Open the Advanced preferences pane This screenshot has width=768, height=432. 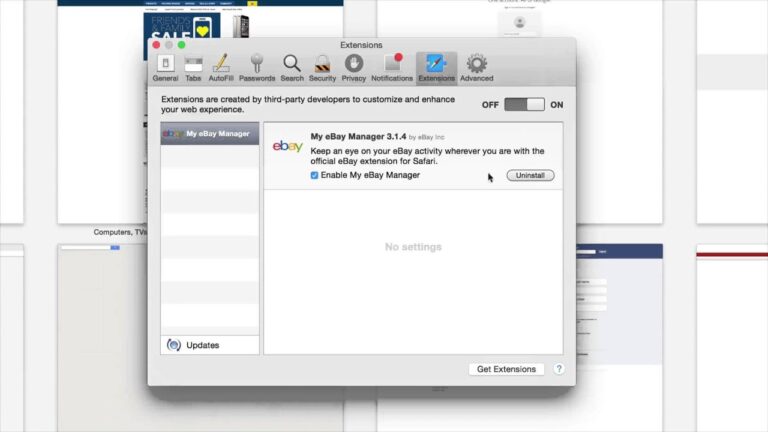click(x=477, y=68)
